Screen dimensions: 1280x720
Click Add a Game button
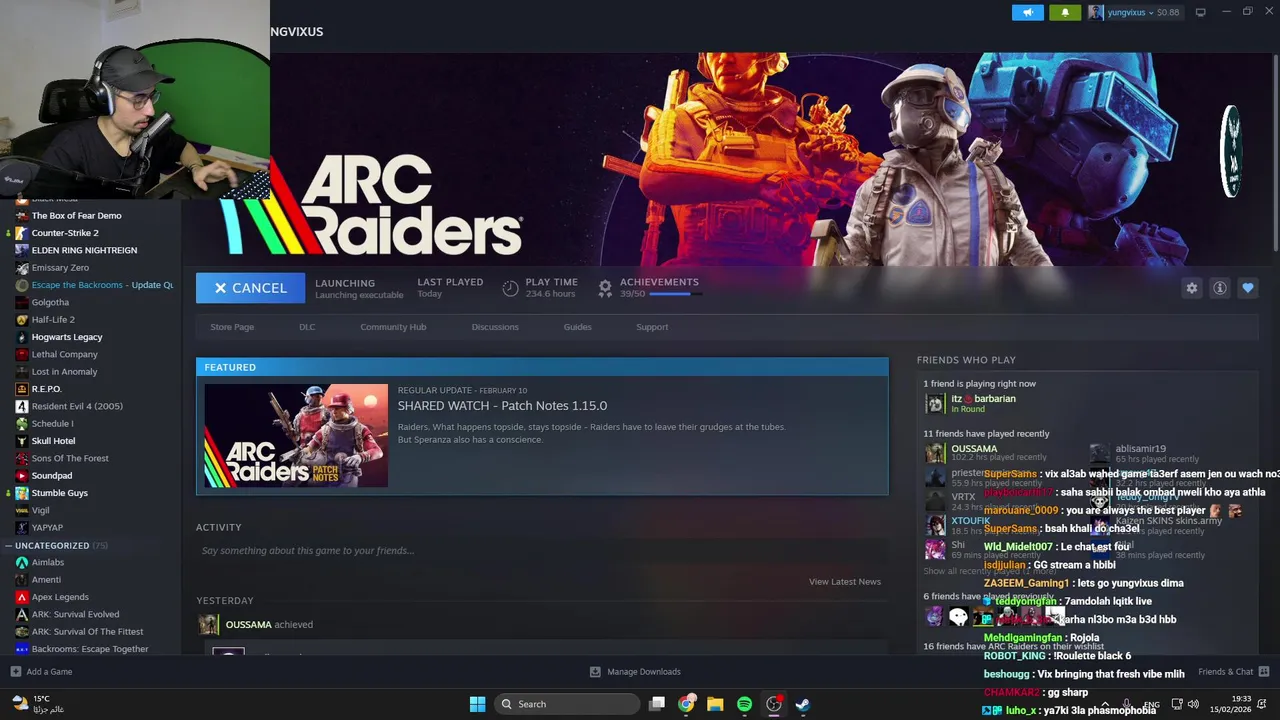pyautogui.click(x=41, y=672)
